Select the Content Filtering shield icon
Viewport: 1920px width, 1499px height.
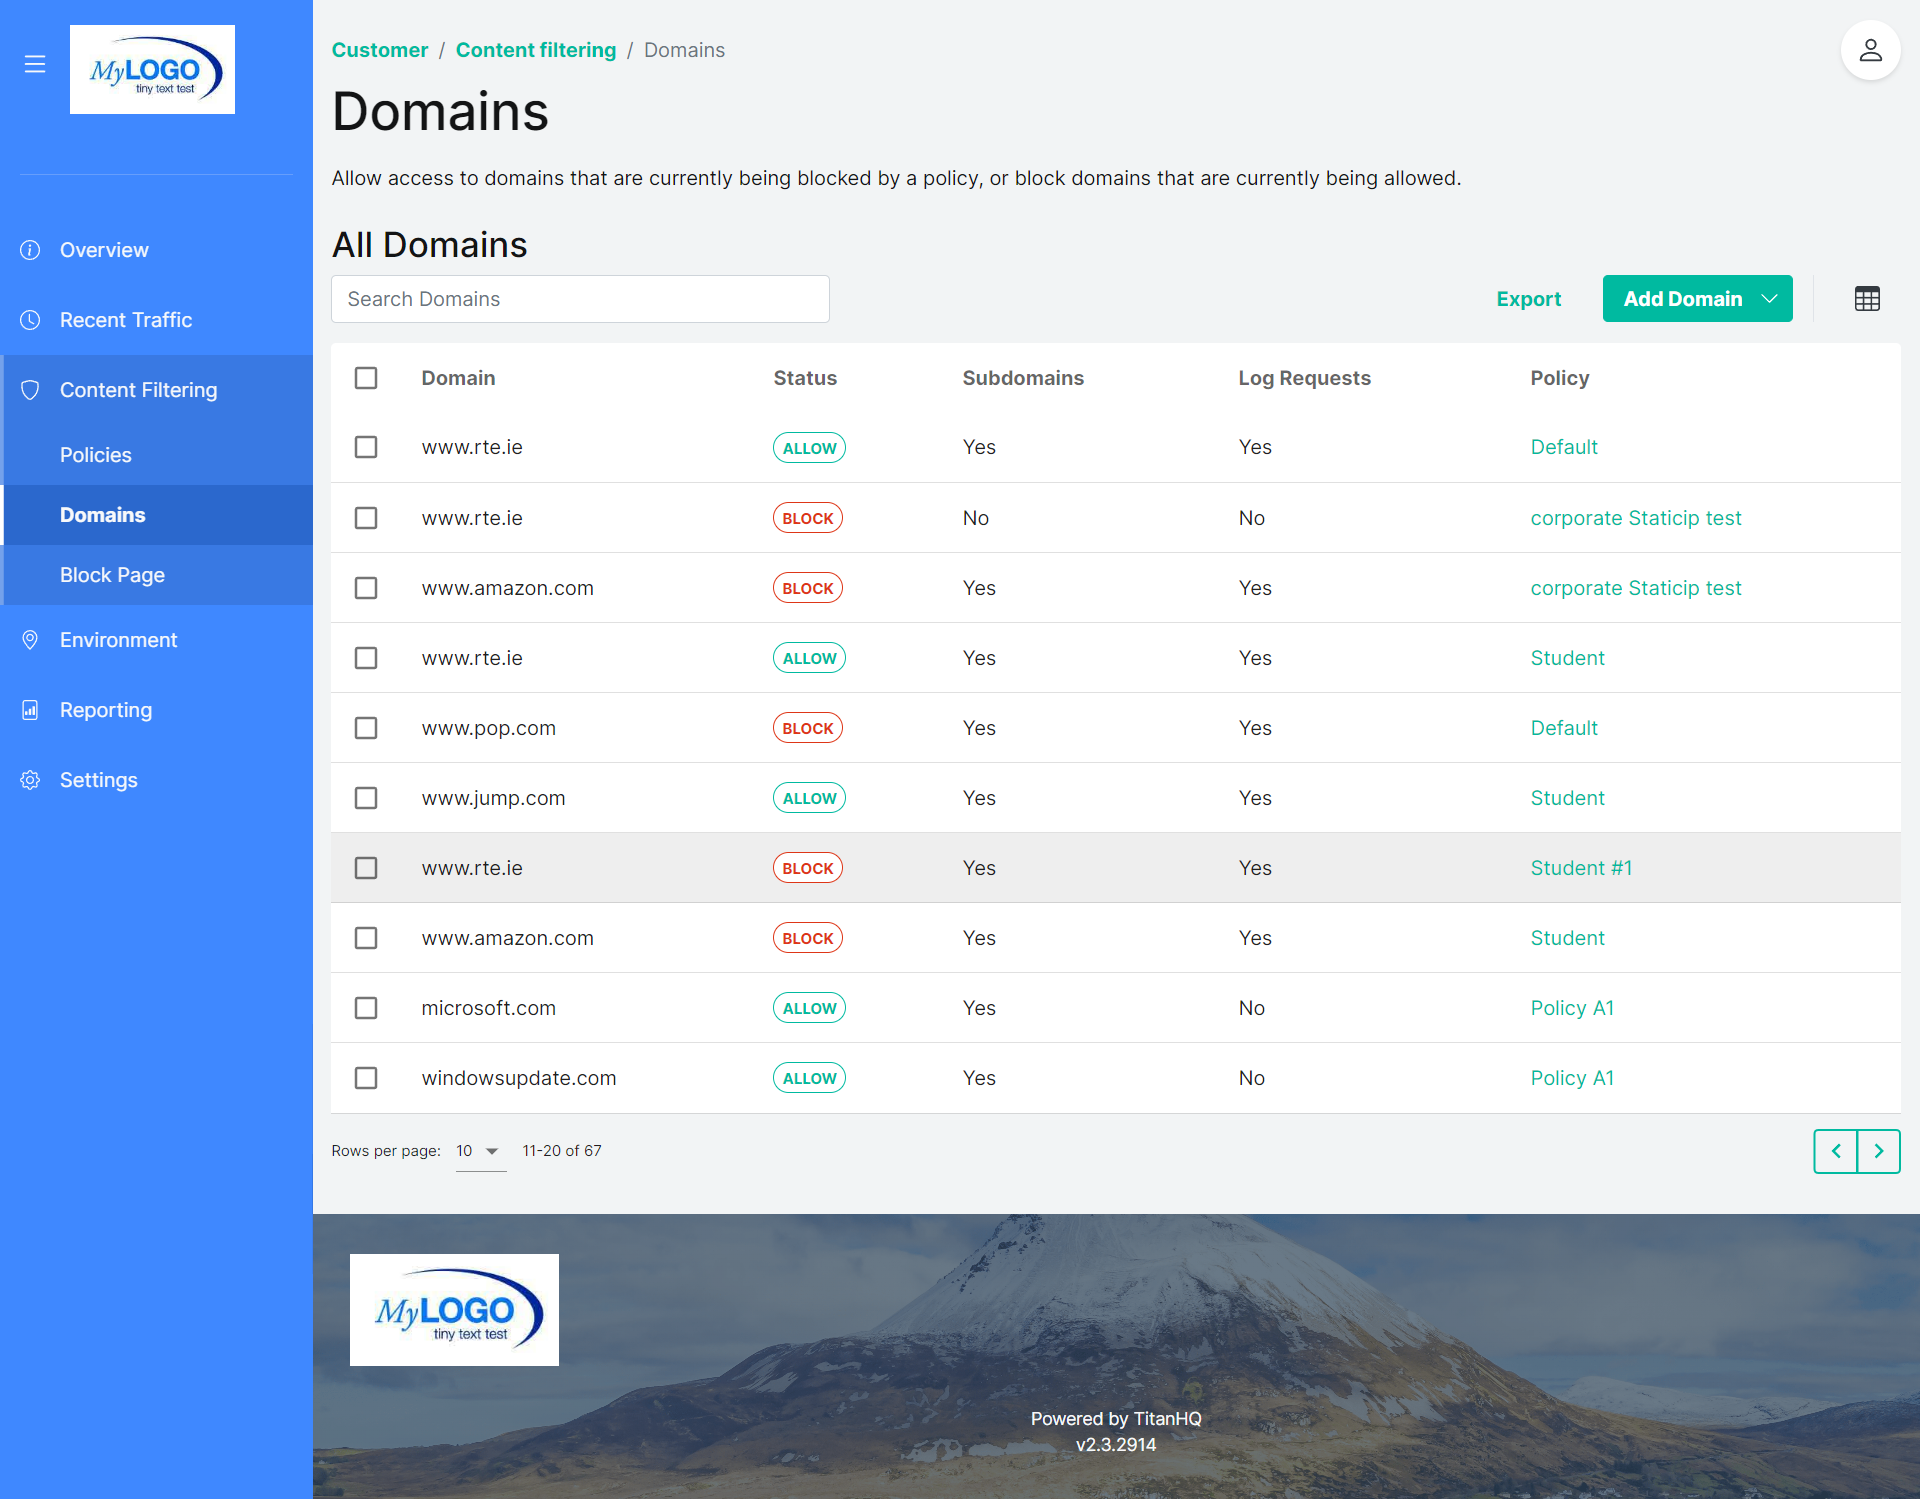click(30, 390)
